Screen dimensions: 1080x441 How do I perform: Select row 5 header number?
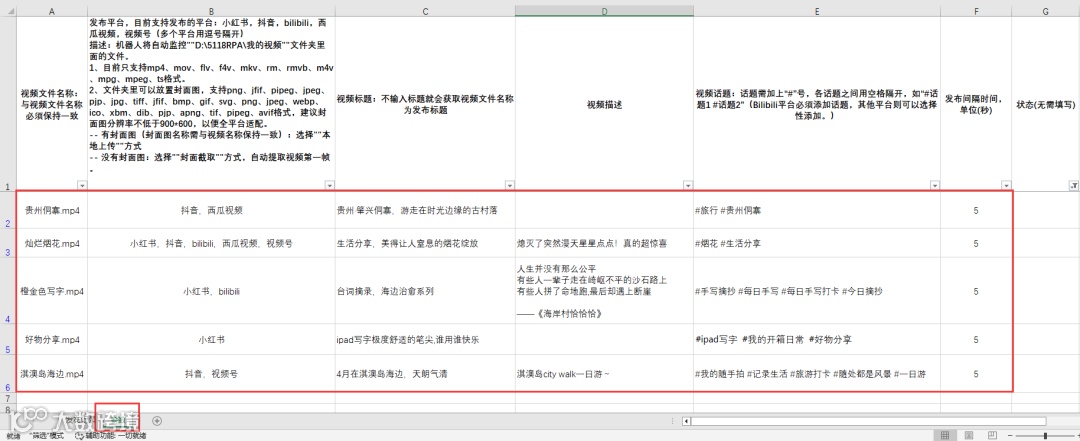coord(8,339)
